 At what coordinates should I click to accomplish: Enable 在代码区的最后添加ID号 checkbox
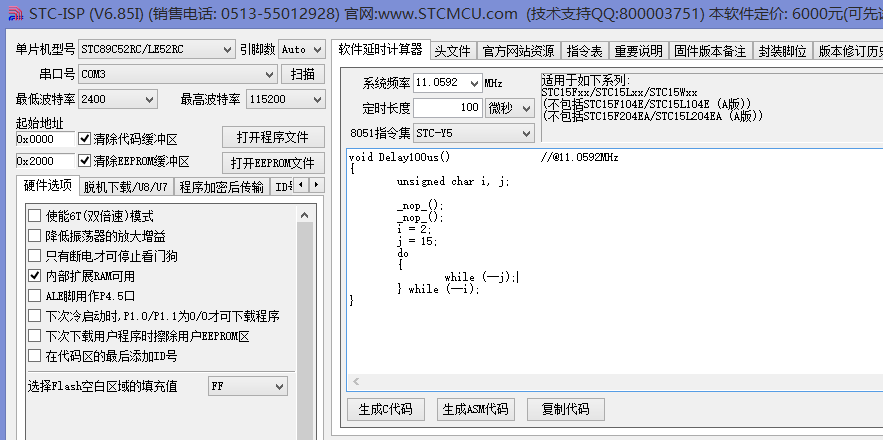35,356
